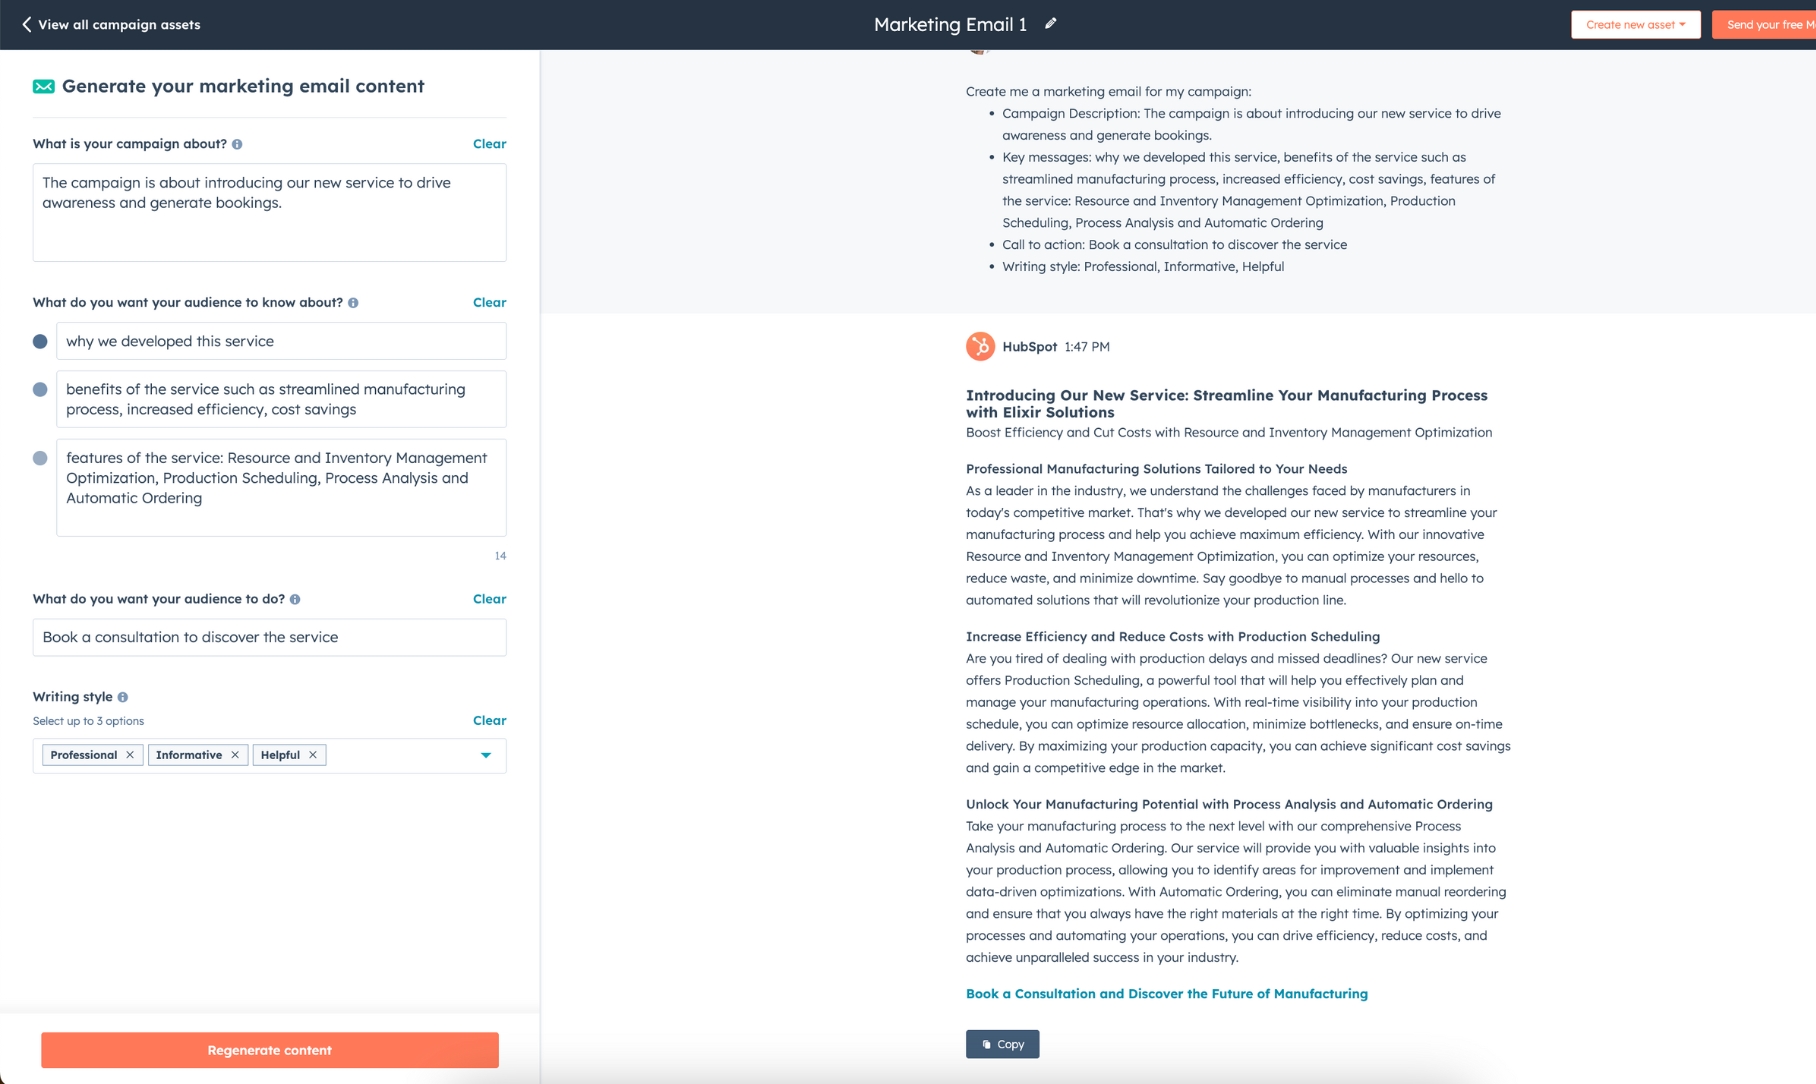Edit the 'Book a consultation' call to action field

(x=270, y=637)
